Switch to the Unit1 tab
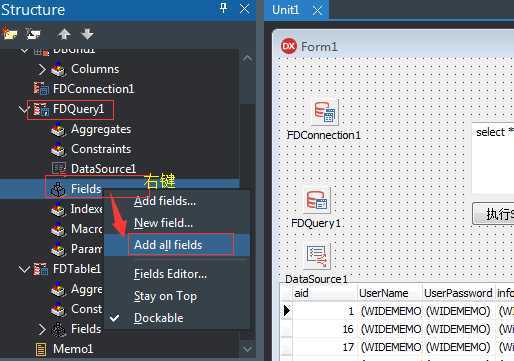Screen dimensions: 514x361 (285, 10)
